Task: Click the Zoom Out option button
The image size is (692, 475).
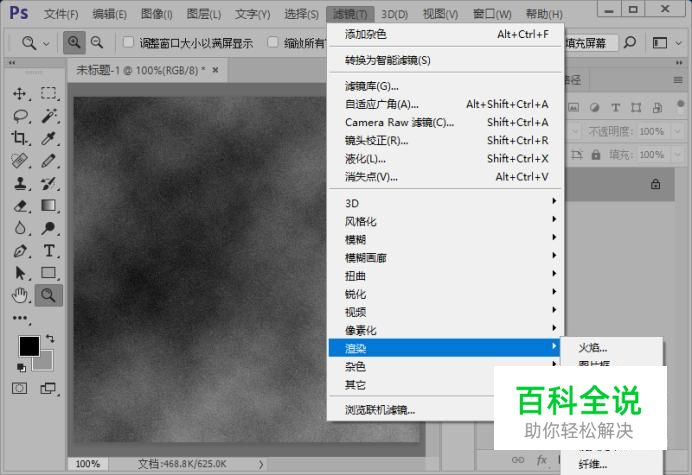Action: 97,43
